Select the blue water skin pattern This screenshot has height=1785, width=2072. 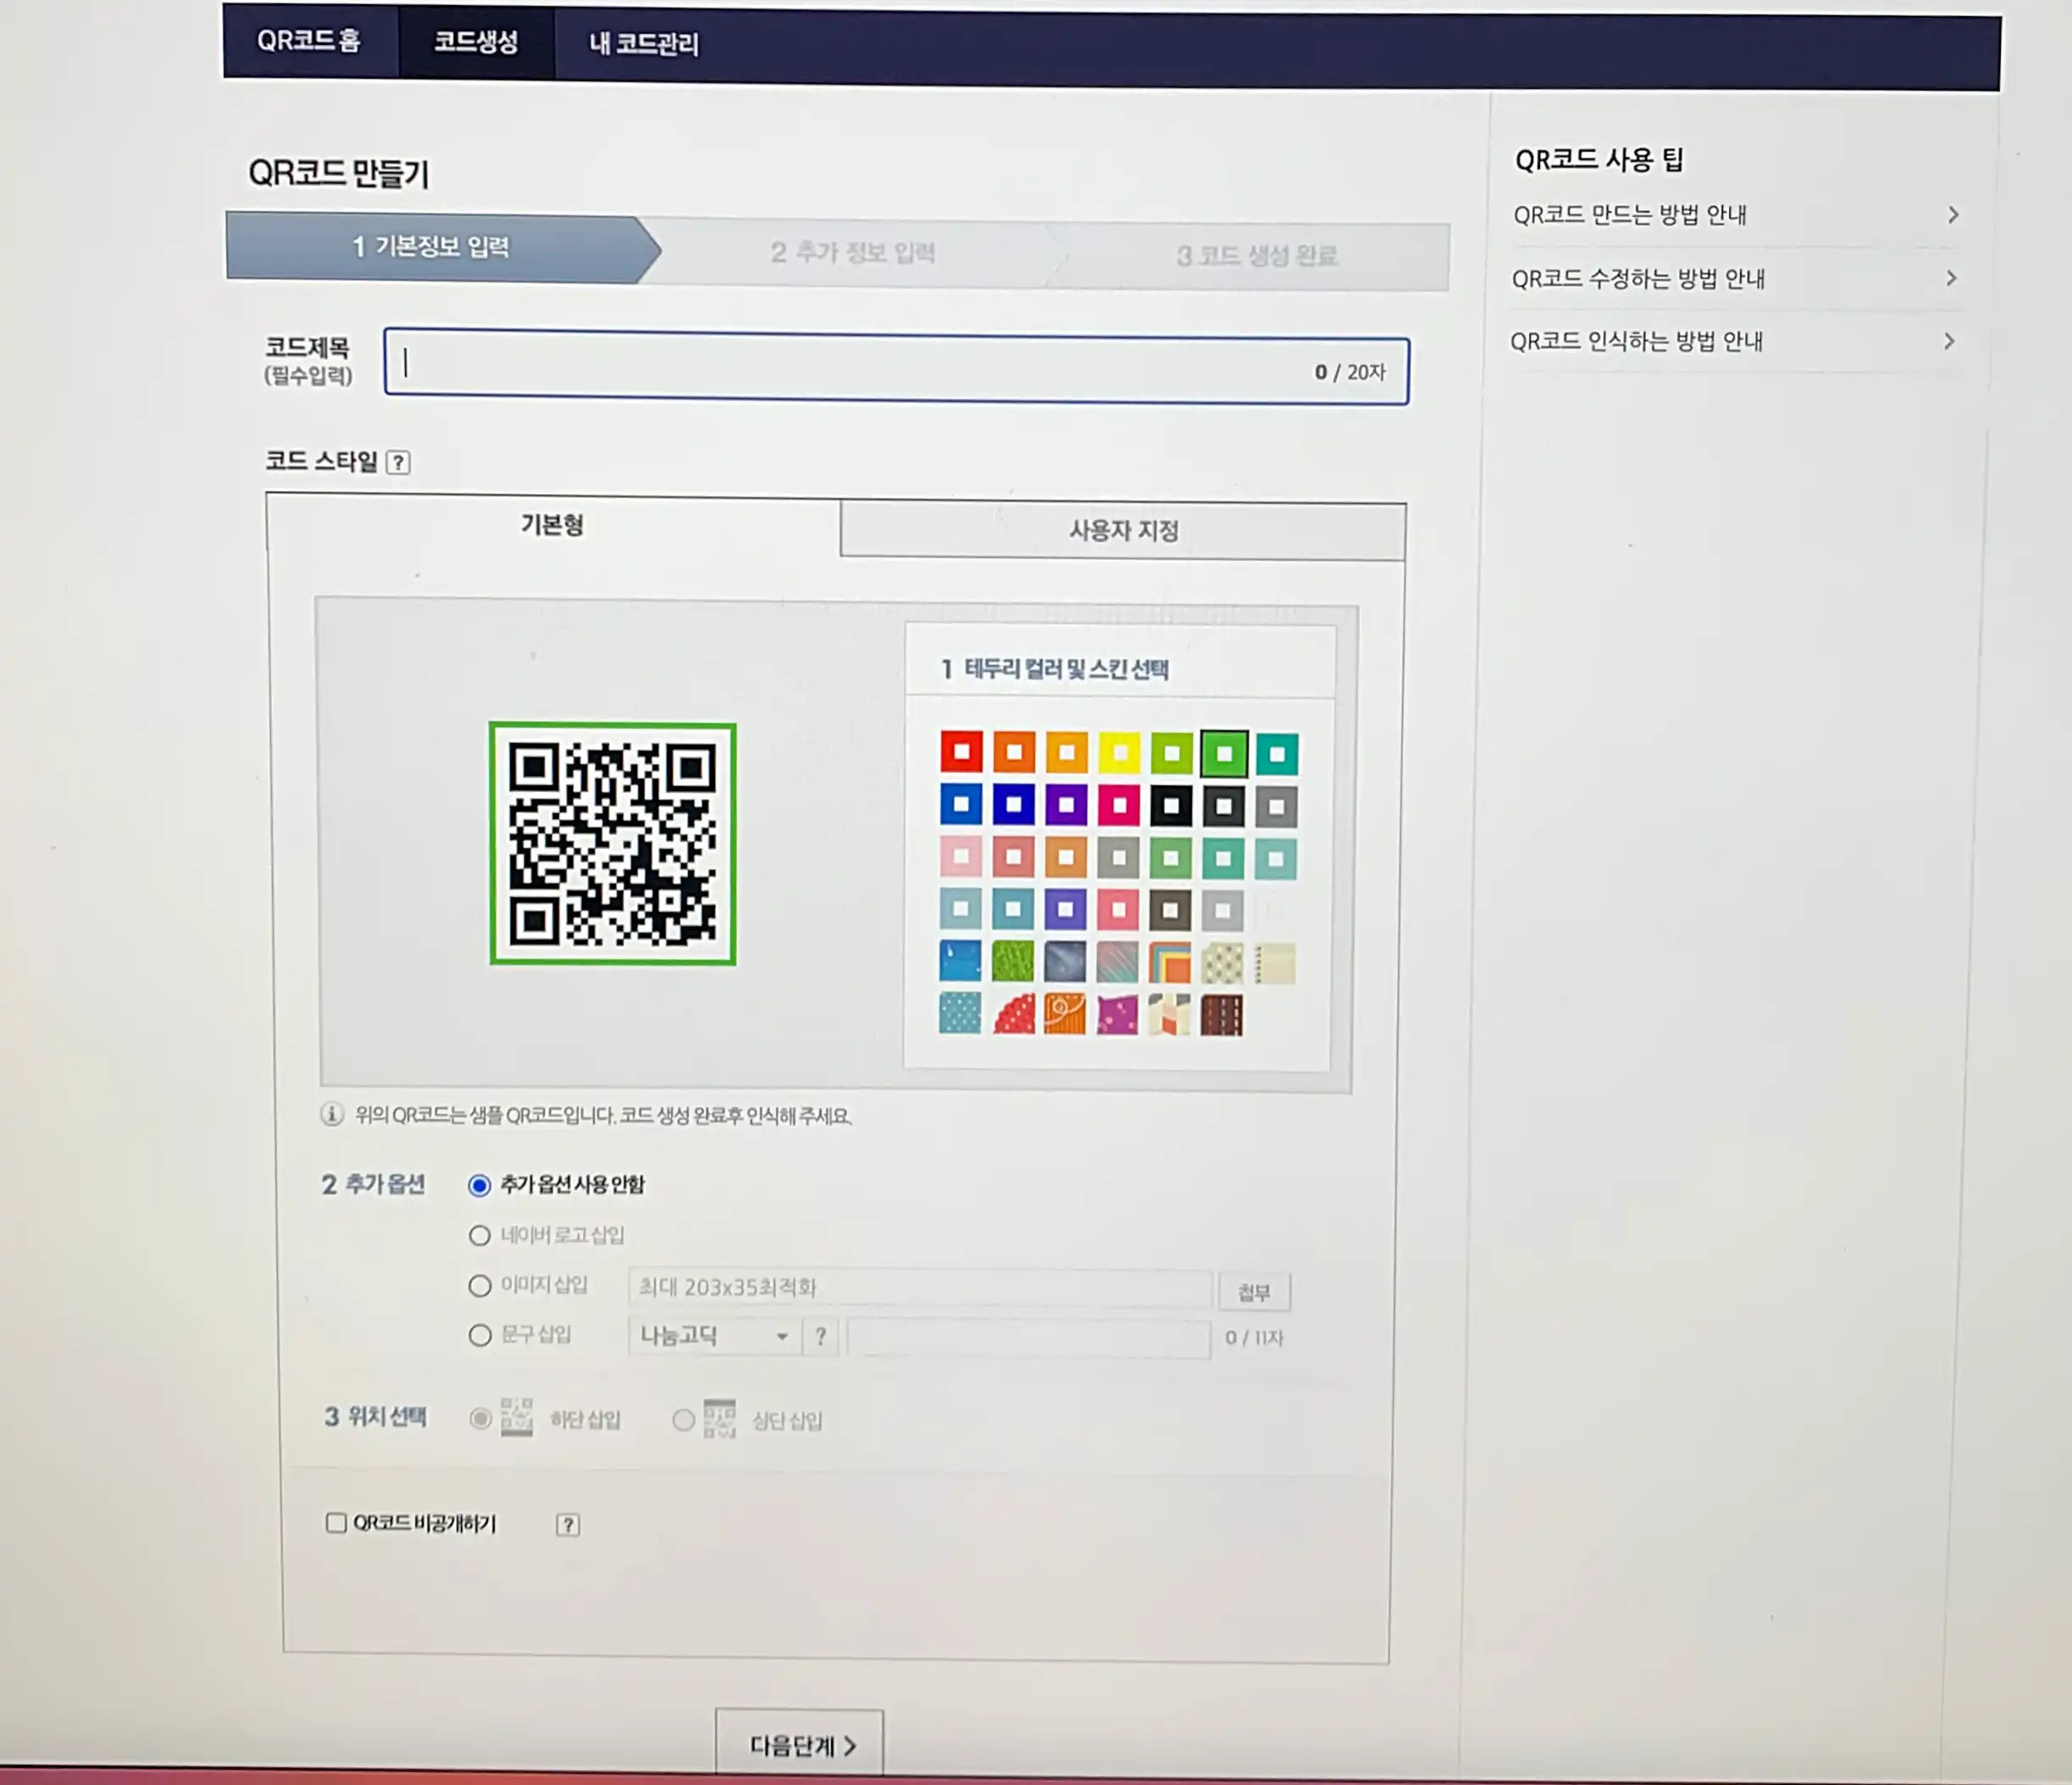click(x=960, y=961)
